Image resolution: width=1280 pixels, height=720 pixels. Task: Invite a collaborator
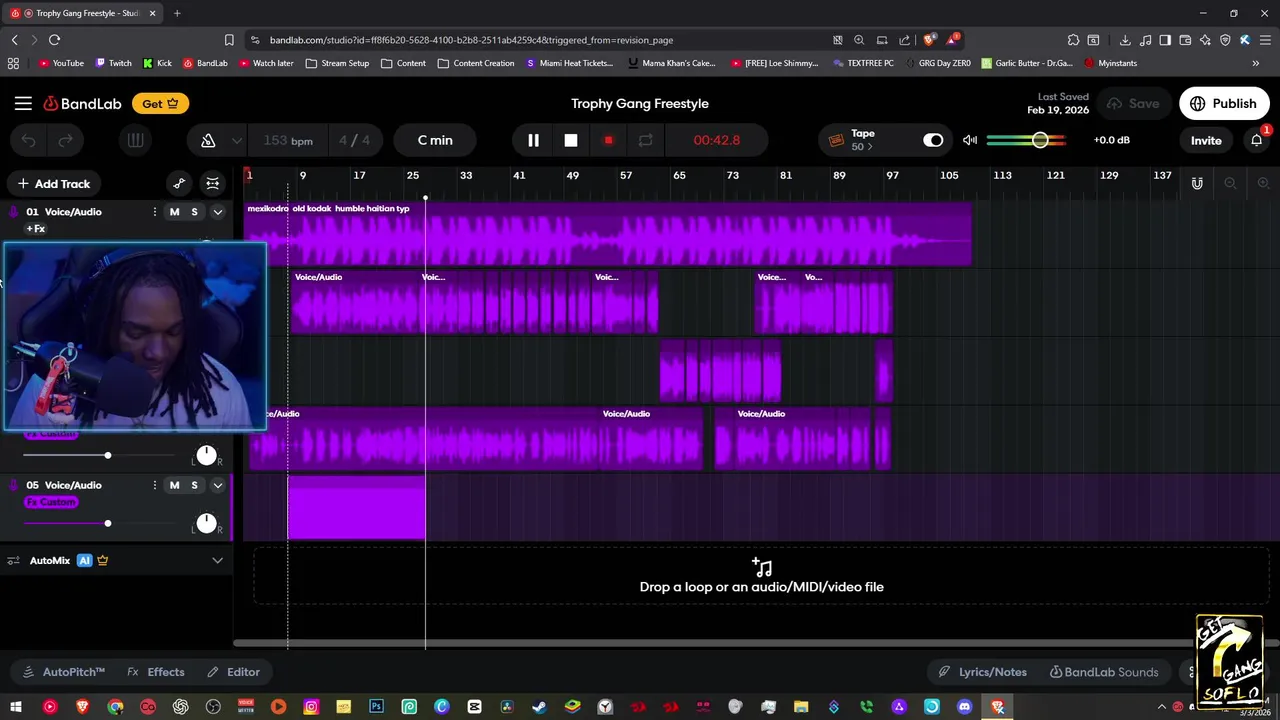1206,141
